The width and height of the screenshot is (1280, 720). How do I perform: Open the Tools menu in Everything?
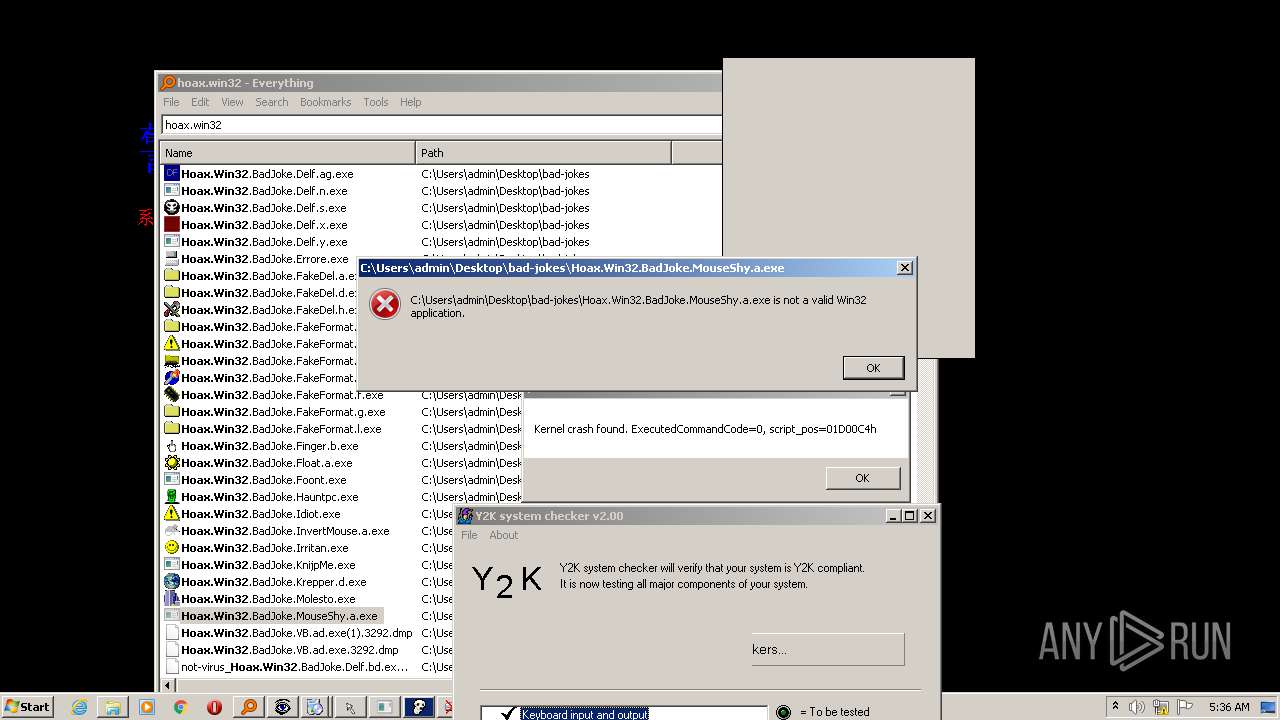point(376,102)
